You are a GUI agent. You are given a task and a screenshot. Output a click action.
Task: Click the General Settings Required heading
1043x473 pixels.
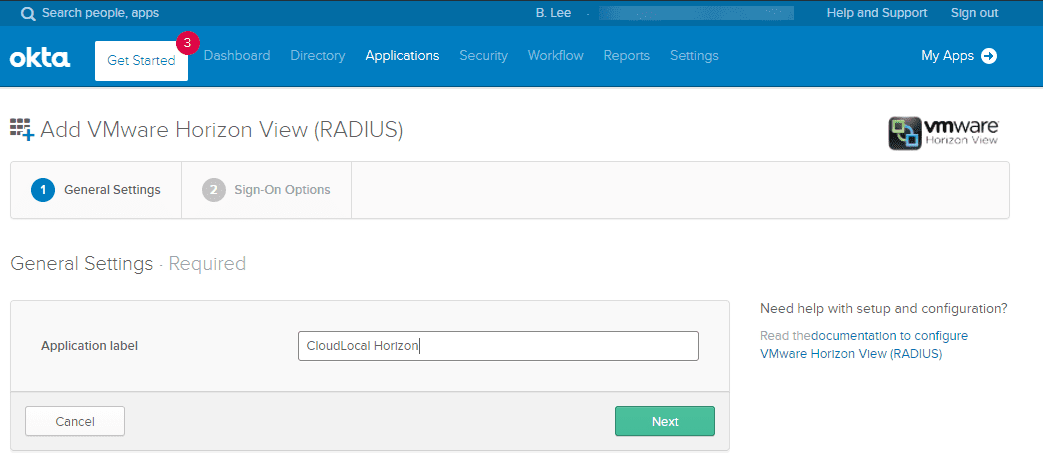click(x=128, y=263)
